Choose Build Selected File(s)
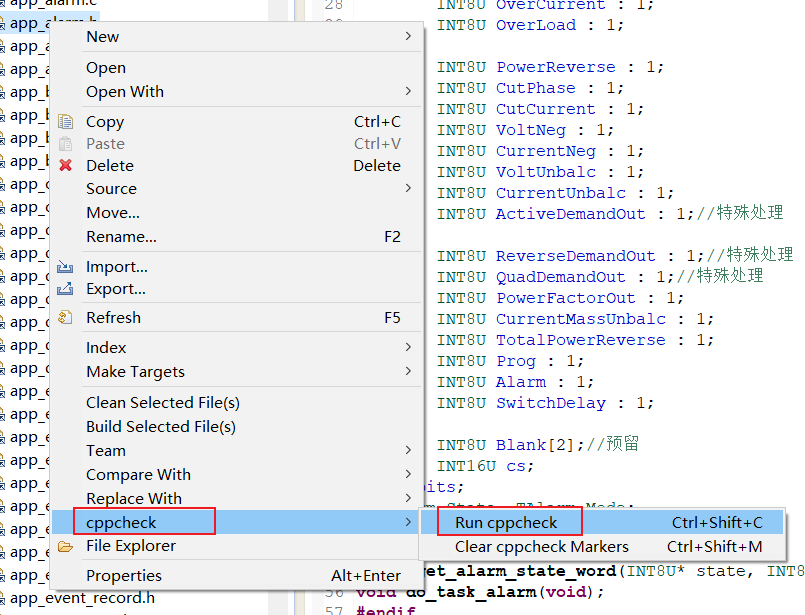The image size is (805, 615). (237, 427)
